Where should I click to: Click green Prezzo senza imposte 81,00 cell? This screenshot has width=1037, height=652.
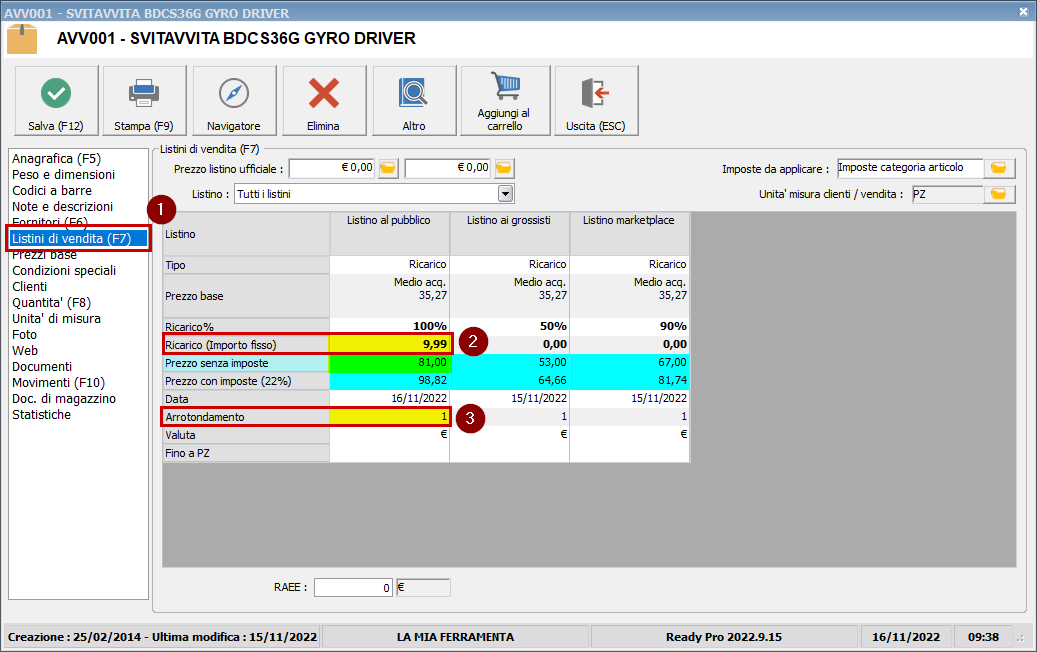coord(390,363)
